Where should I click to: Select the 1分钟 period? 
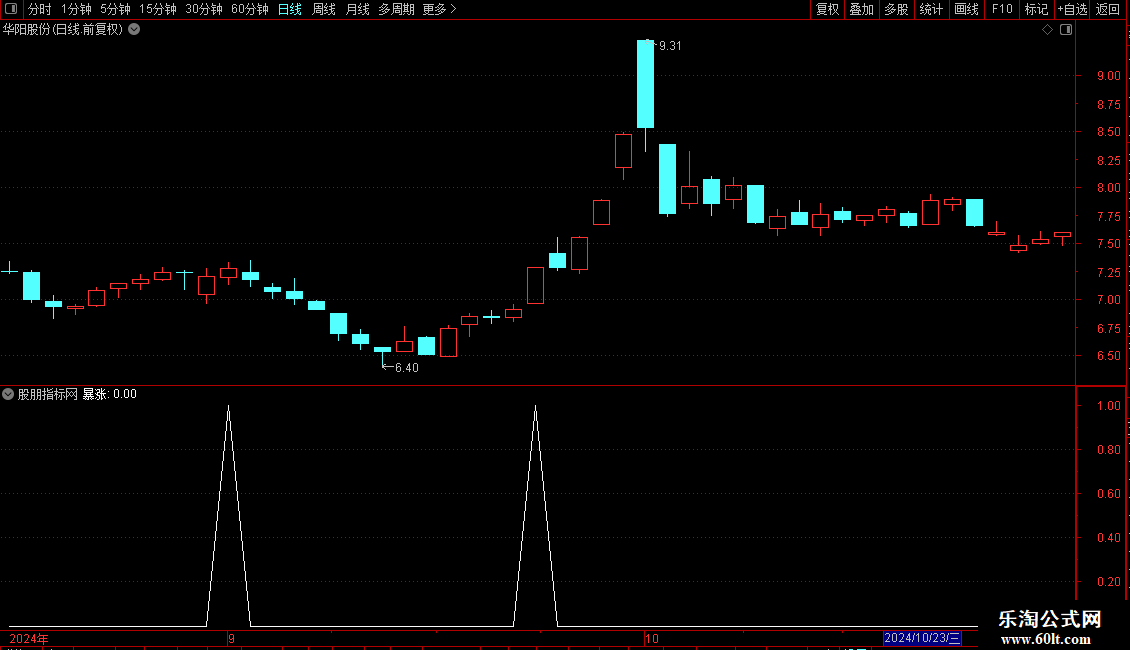pyautogui.click(x=76, y=9)
